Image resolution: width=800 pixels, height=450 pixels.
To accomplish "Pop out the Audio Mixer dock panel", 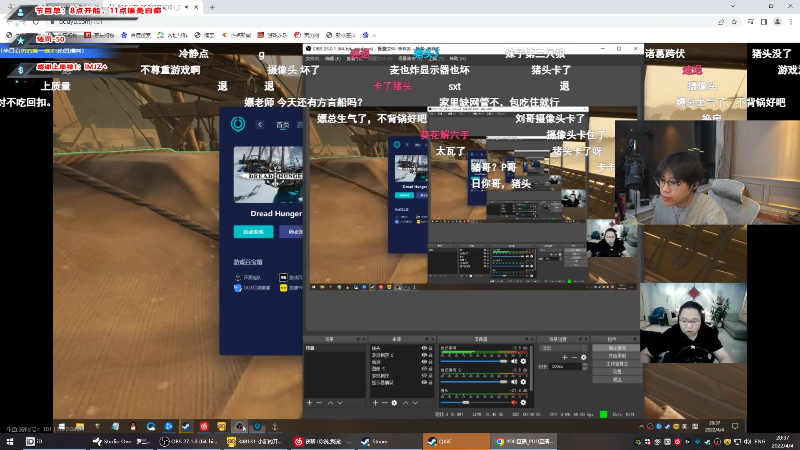I will pos(526,339).
